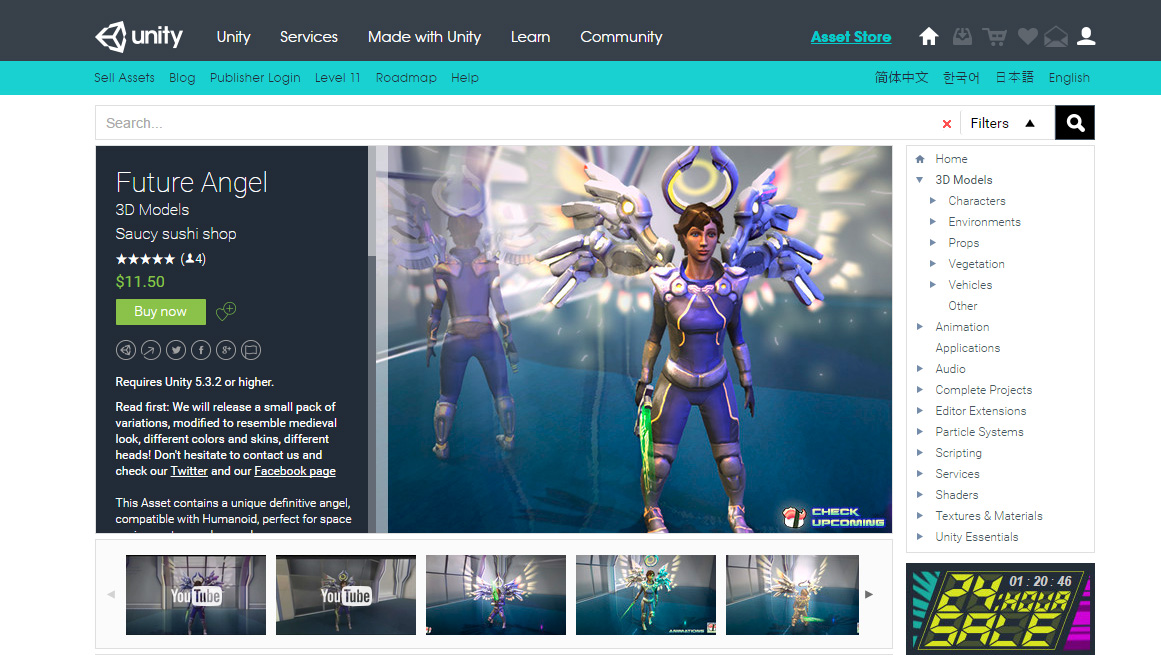The height and width of the screenshot is (655, 1161).
Task: Expand the Complete Projects category arrow
Action: [920, 389]
